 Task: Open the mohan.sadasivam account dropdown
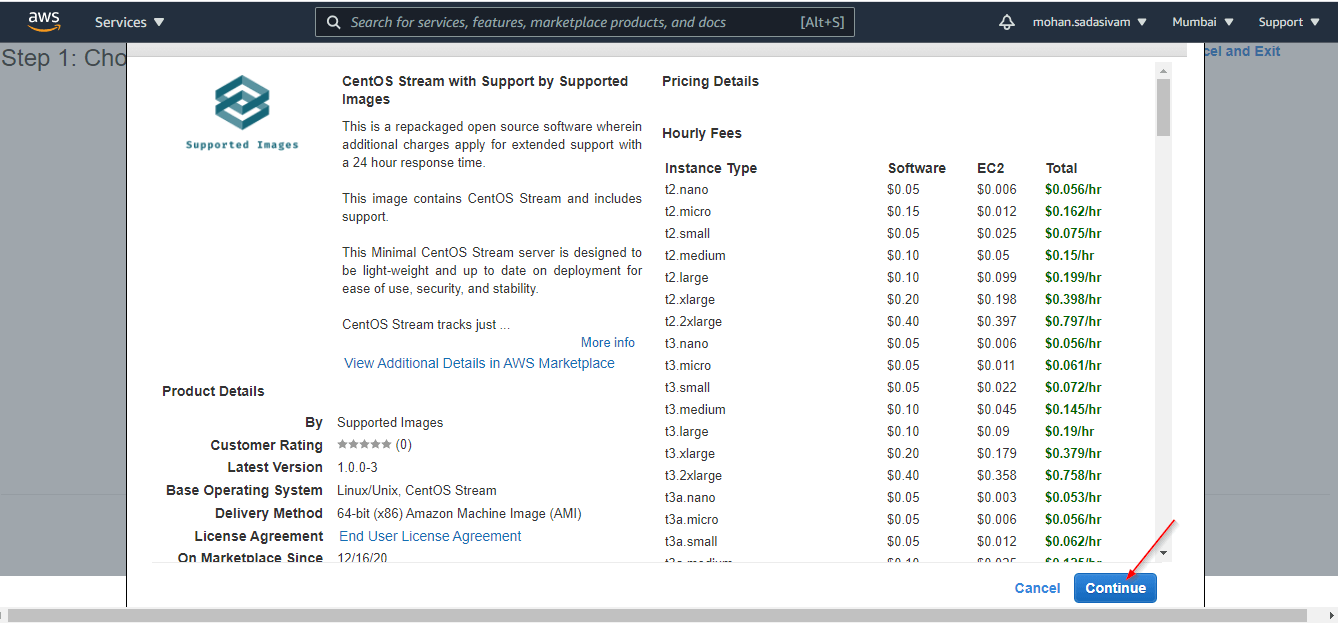tap(1089, 22)
